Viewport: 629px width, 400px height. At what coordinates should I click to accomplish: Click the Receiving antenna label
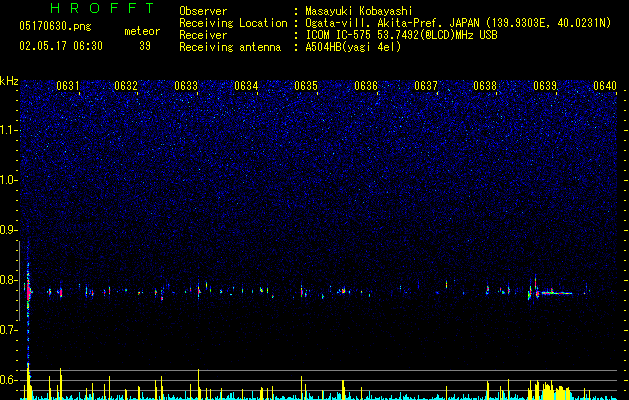coord(230,47)
